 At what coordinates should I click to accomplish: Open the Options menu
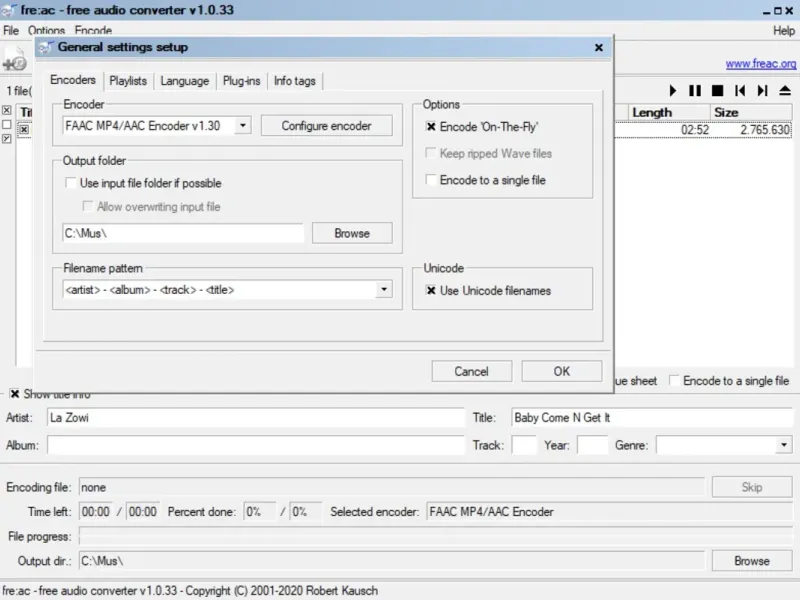(46, 31)
